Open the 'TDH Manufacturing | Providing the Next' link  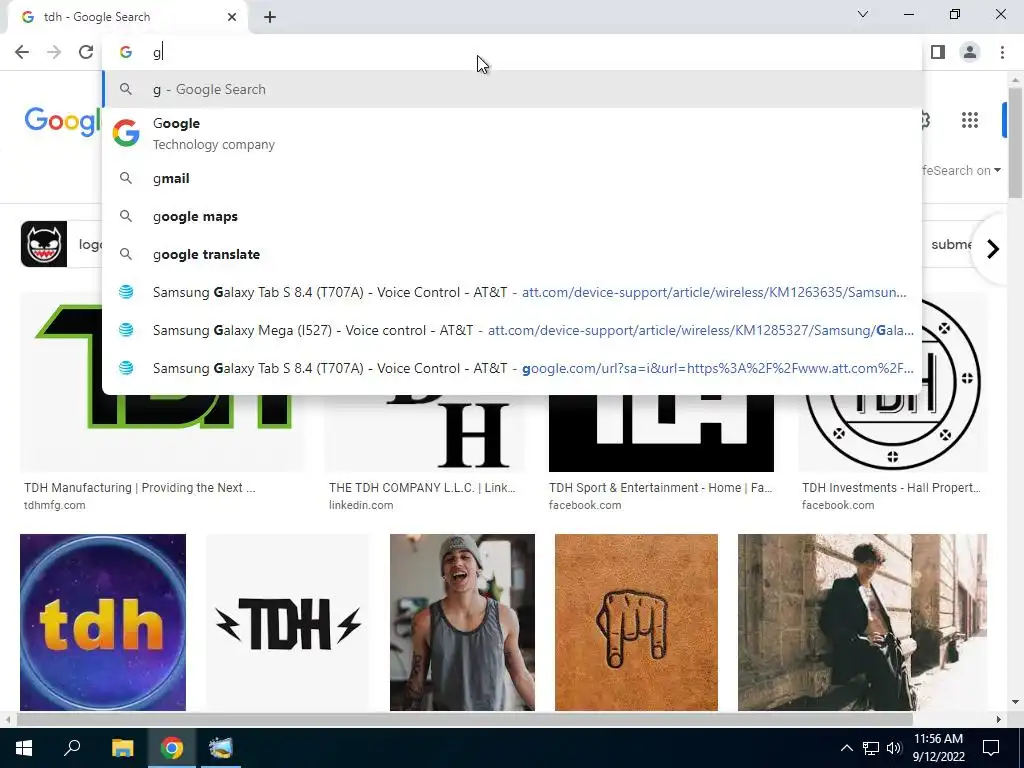pyautogui.click(x=140, y=488)
